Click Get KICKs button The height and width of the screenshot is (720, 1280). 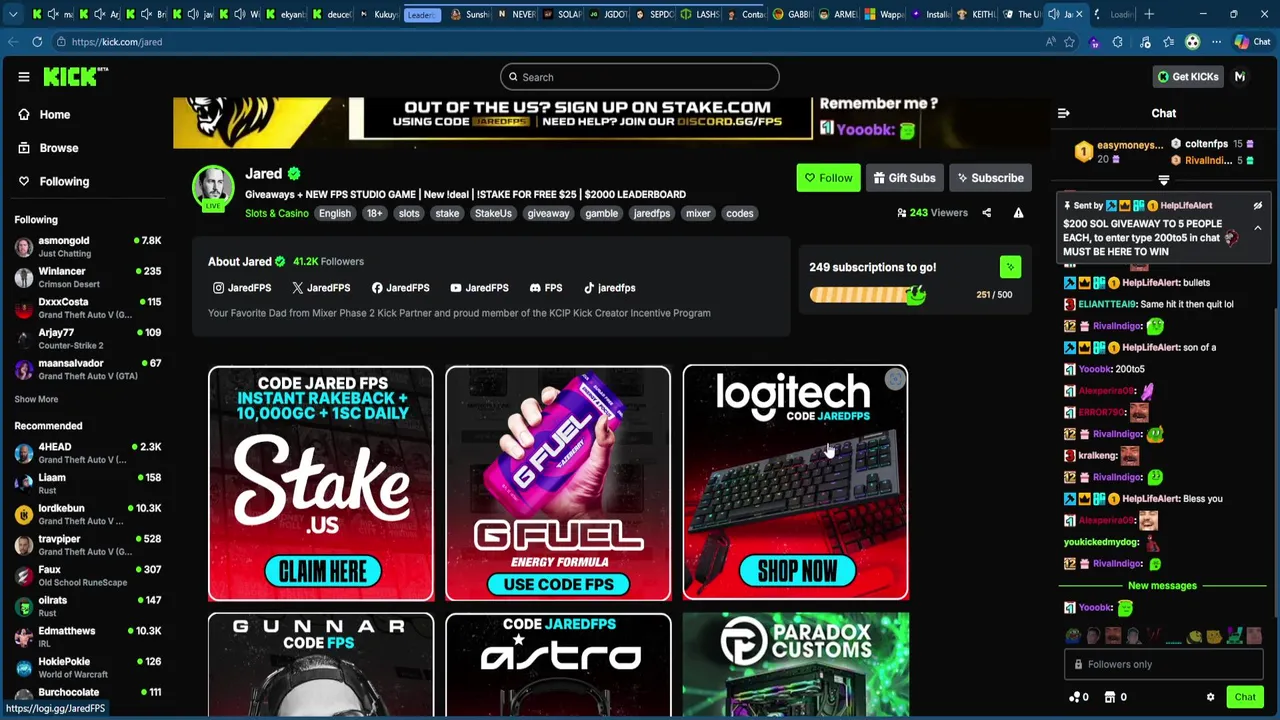(1188, 77)
